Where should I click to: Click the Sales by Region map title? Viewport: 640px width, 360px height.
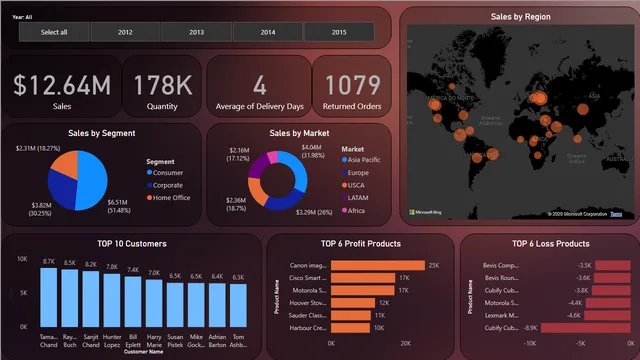[520, 17]
